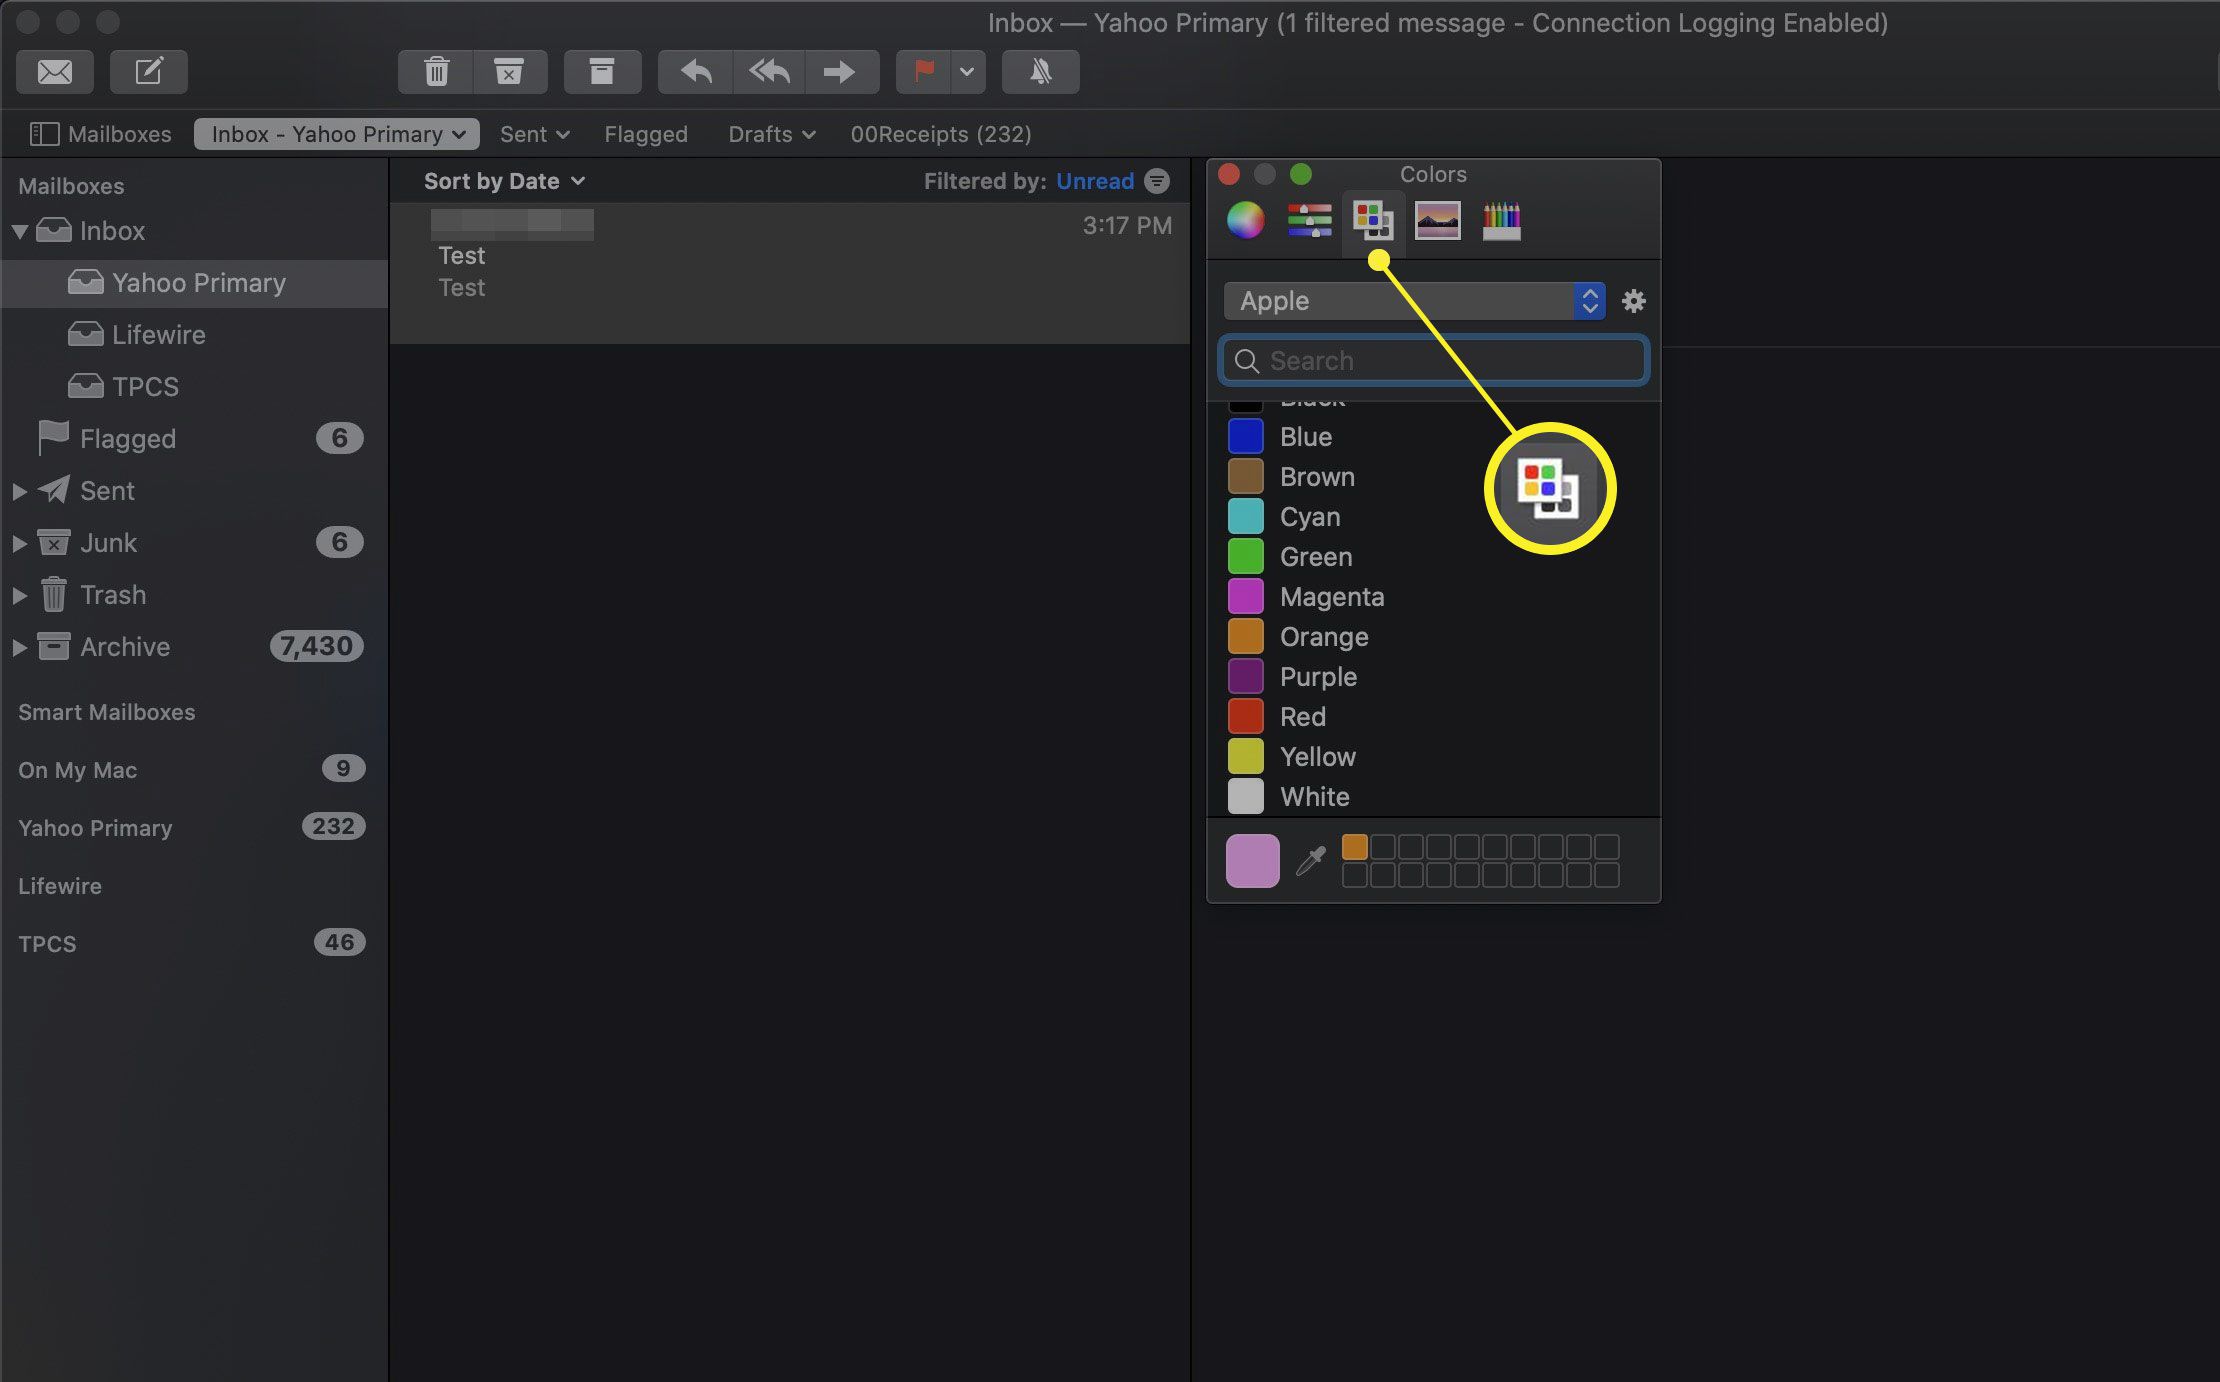Choose Purple from the color list

(1434, 677)
